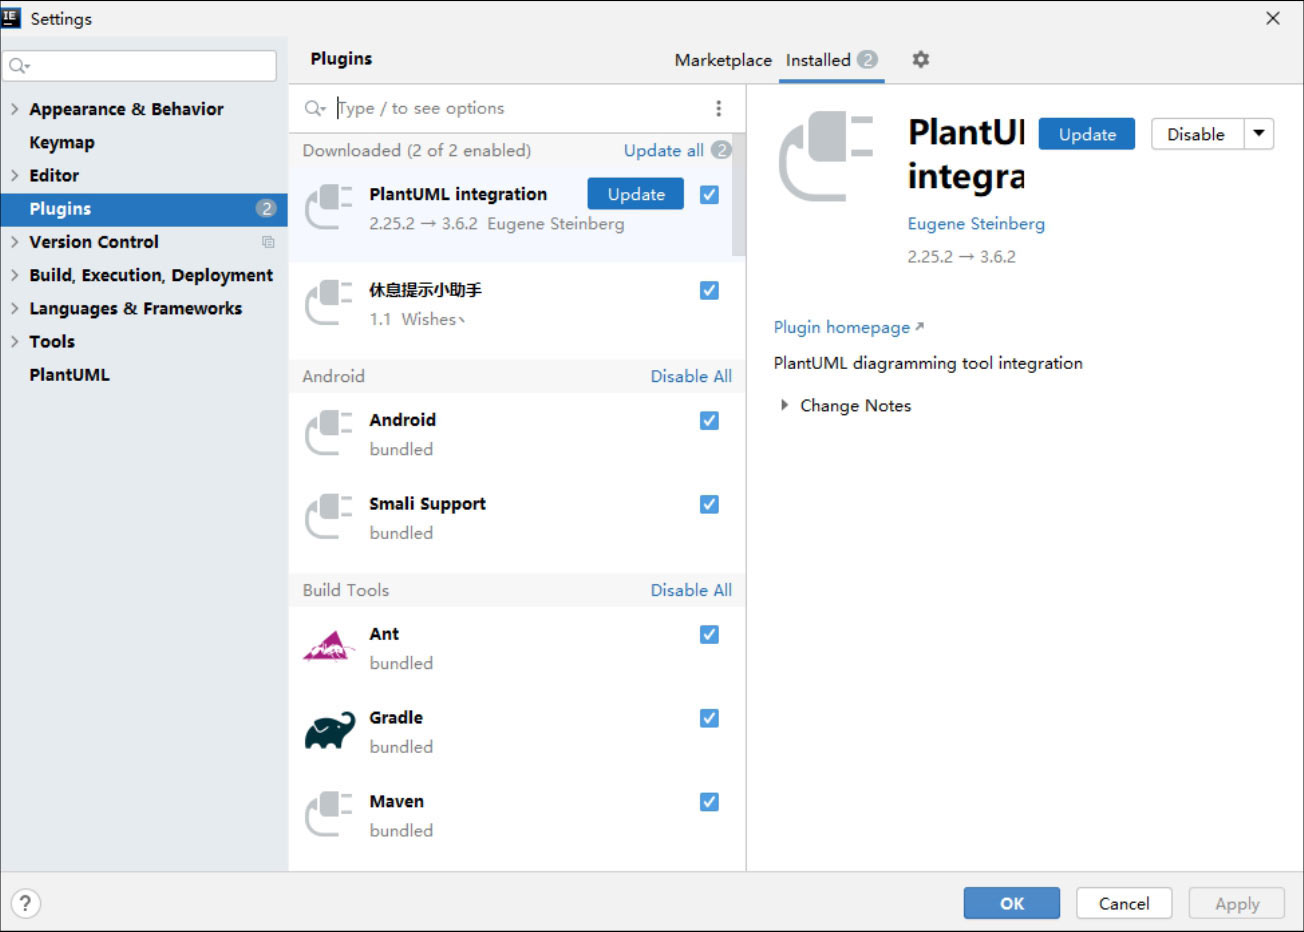1304x932 pixels.
Task: Click the settings search field
Action: pyautogui.click(x=140, y=66)
